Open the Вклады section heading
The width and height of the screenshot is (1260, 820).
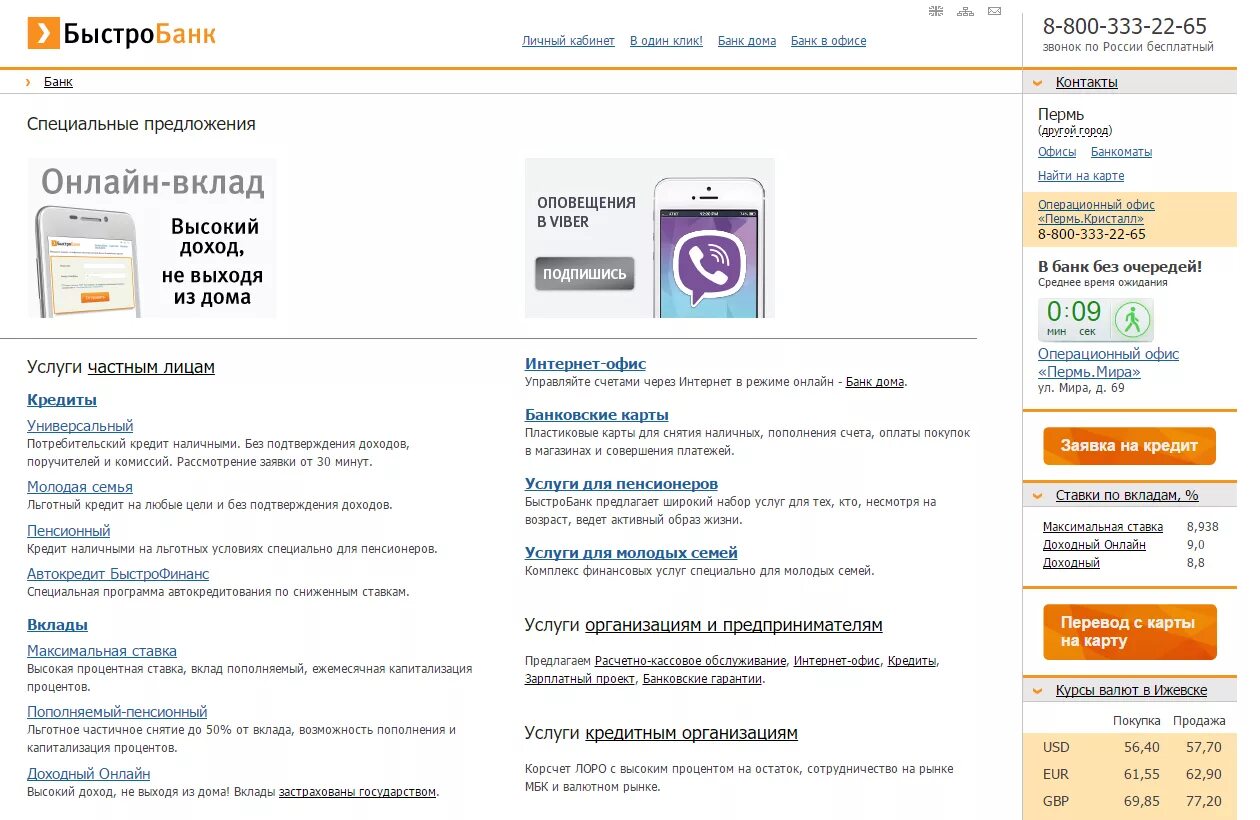click(57, 625)
